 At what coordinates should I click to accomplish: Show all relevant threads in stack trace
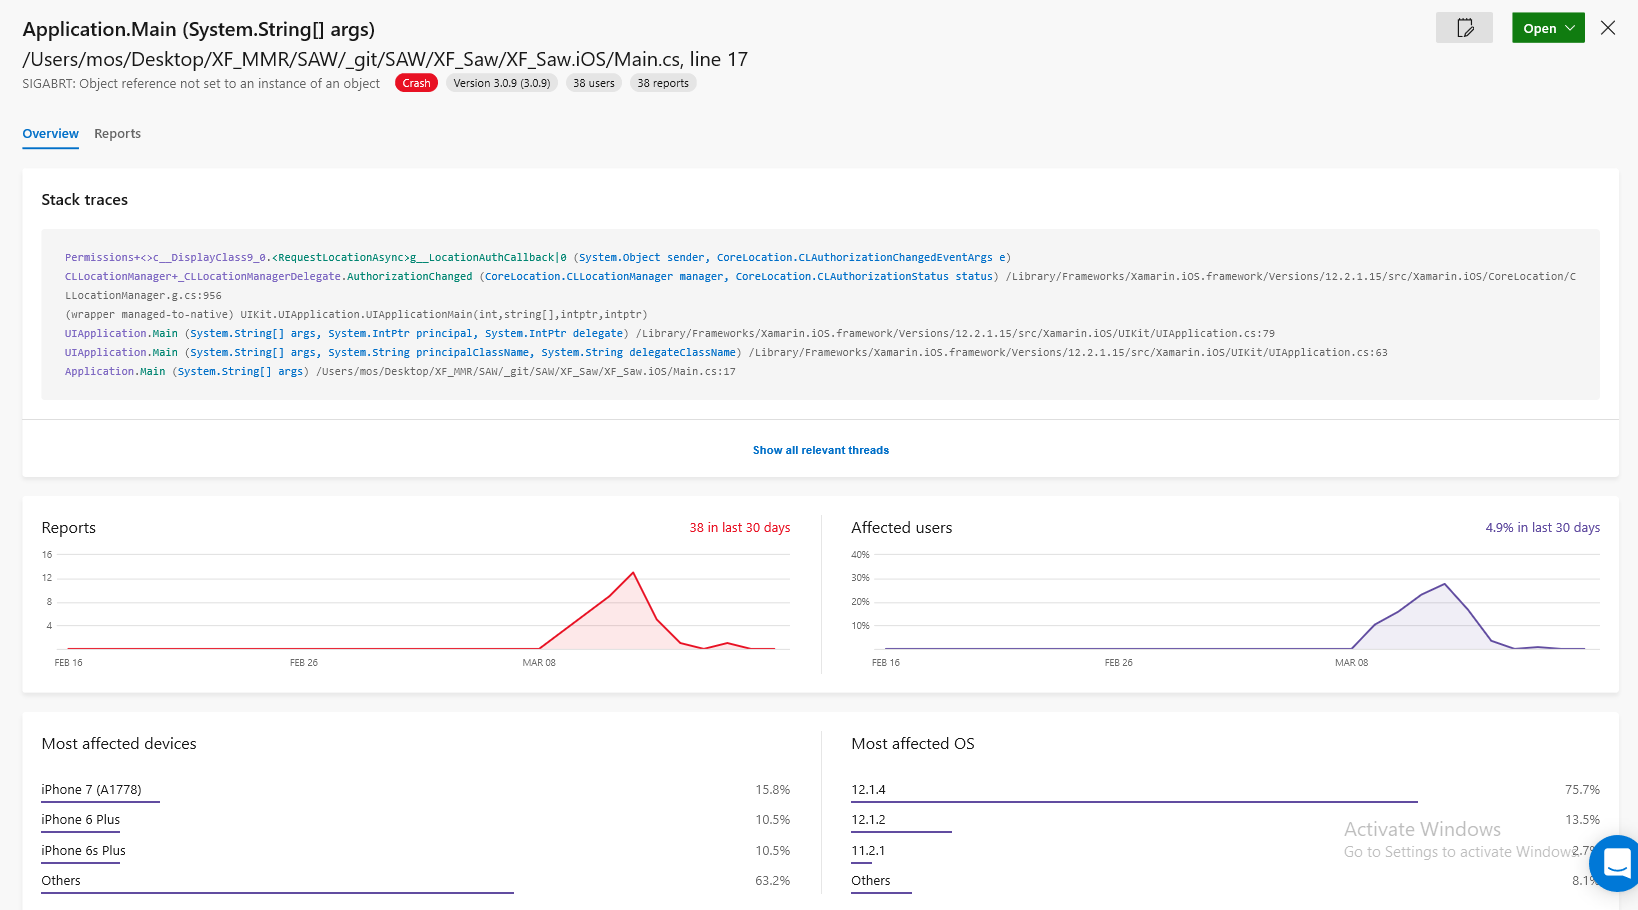(x=820, y=450)
